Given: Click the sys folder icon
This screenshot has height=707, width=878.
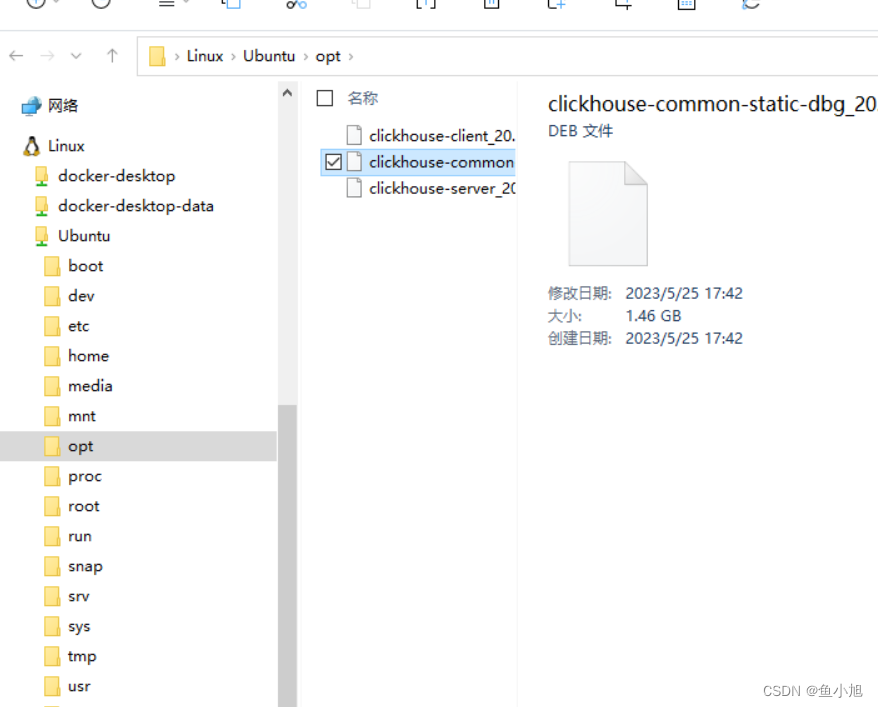Looking at the screenshot, I should (52, 626).
